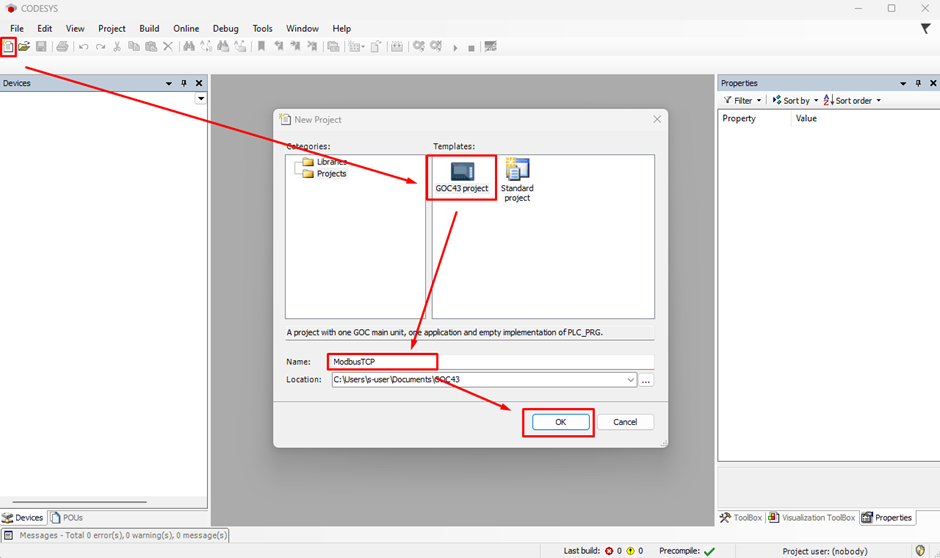
Task: Switch to the Visualization ToolBox tab
Action: (x=812, y=518)
